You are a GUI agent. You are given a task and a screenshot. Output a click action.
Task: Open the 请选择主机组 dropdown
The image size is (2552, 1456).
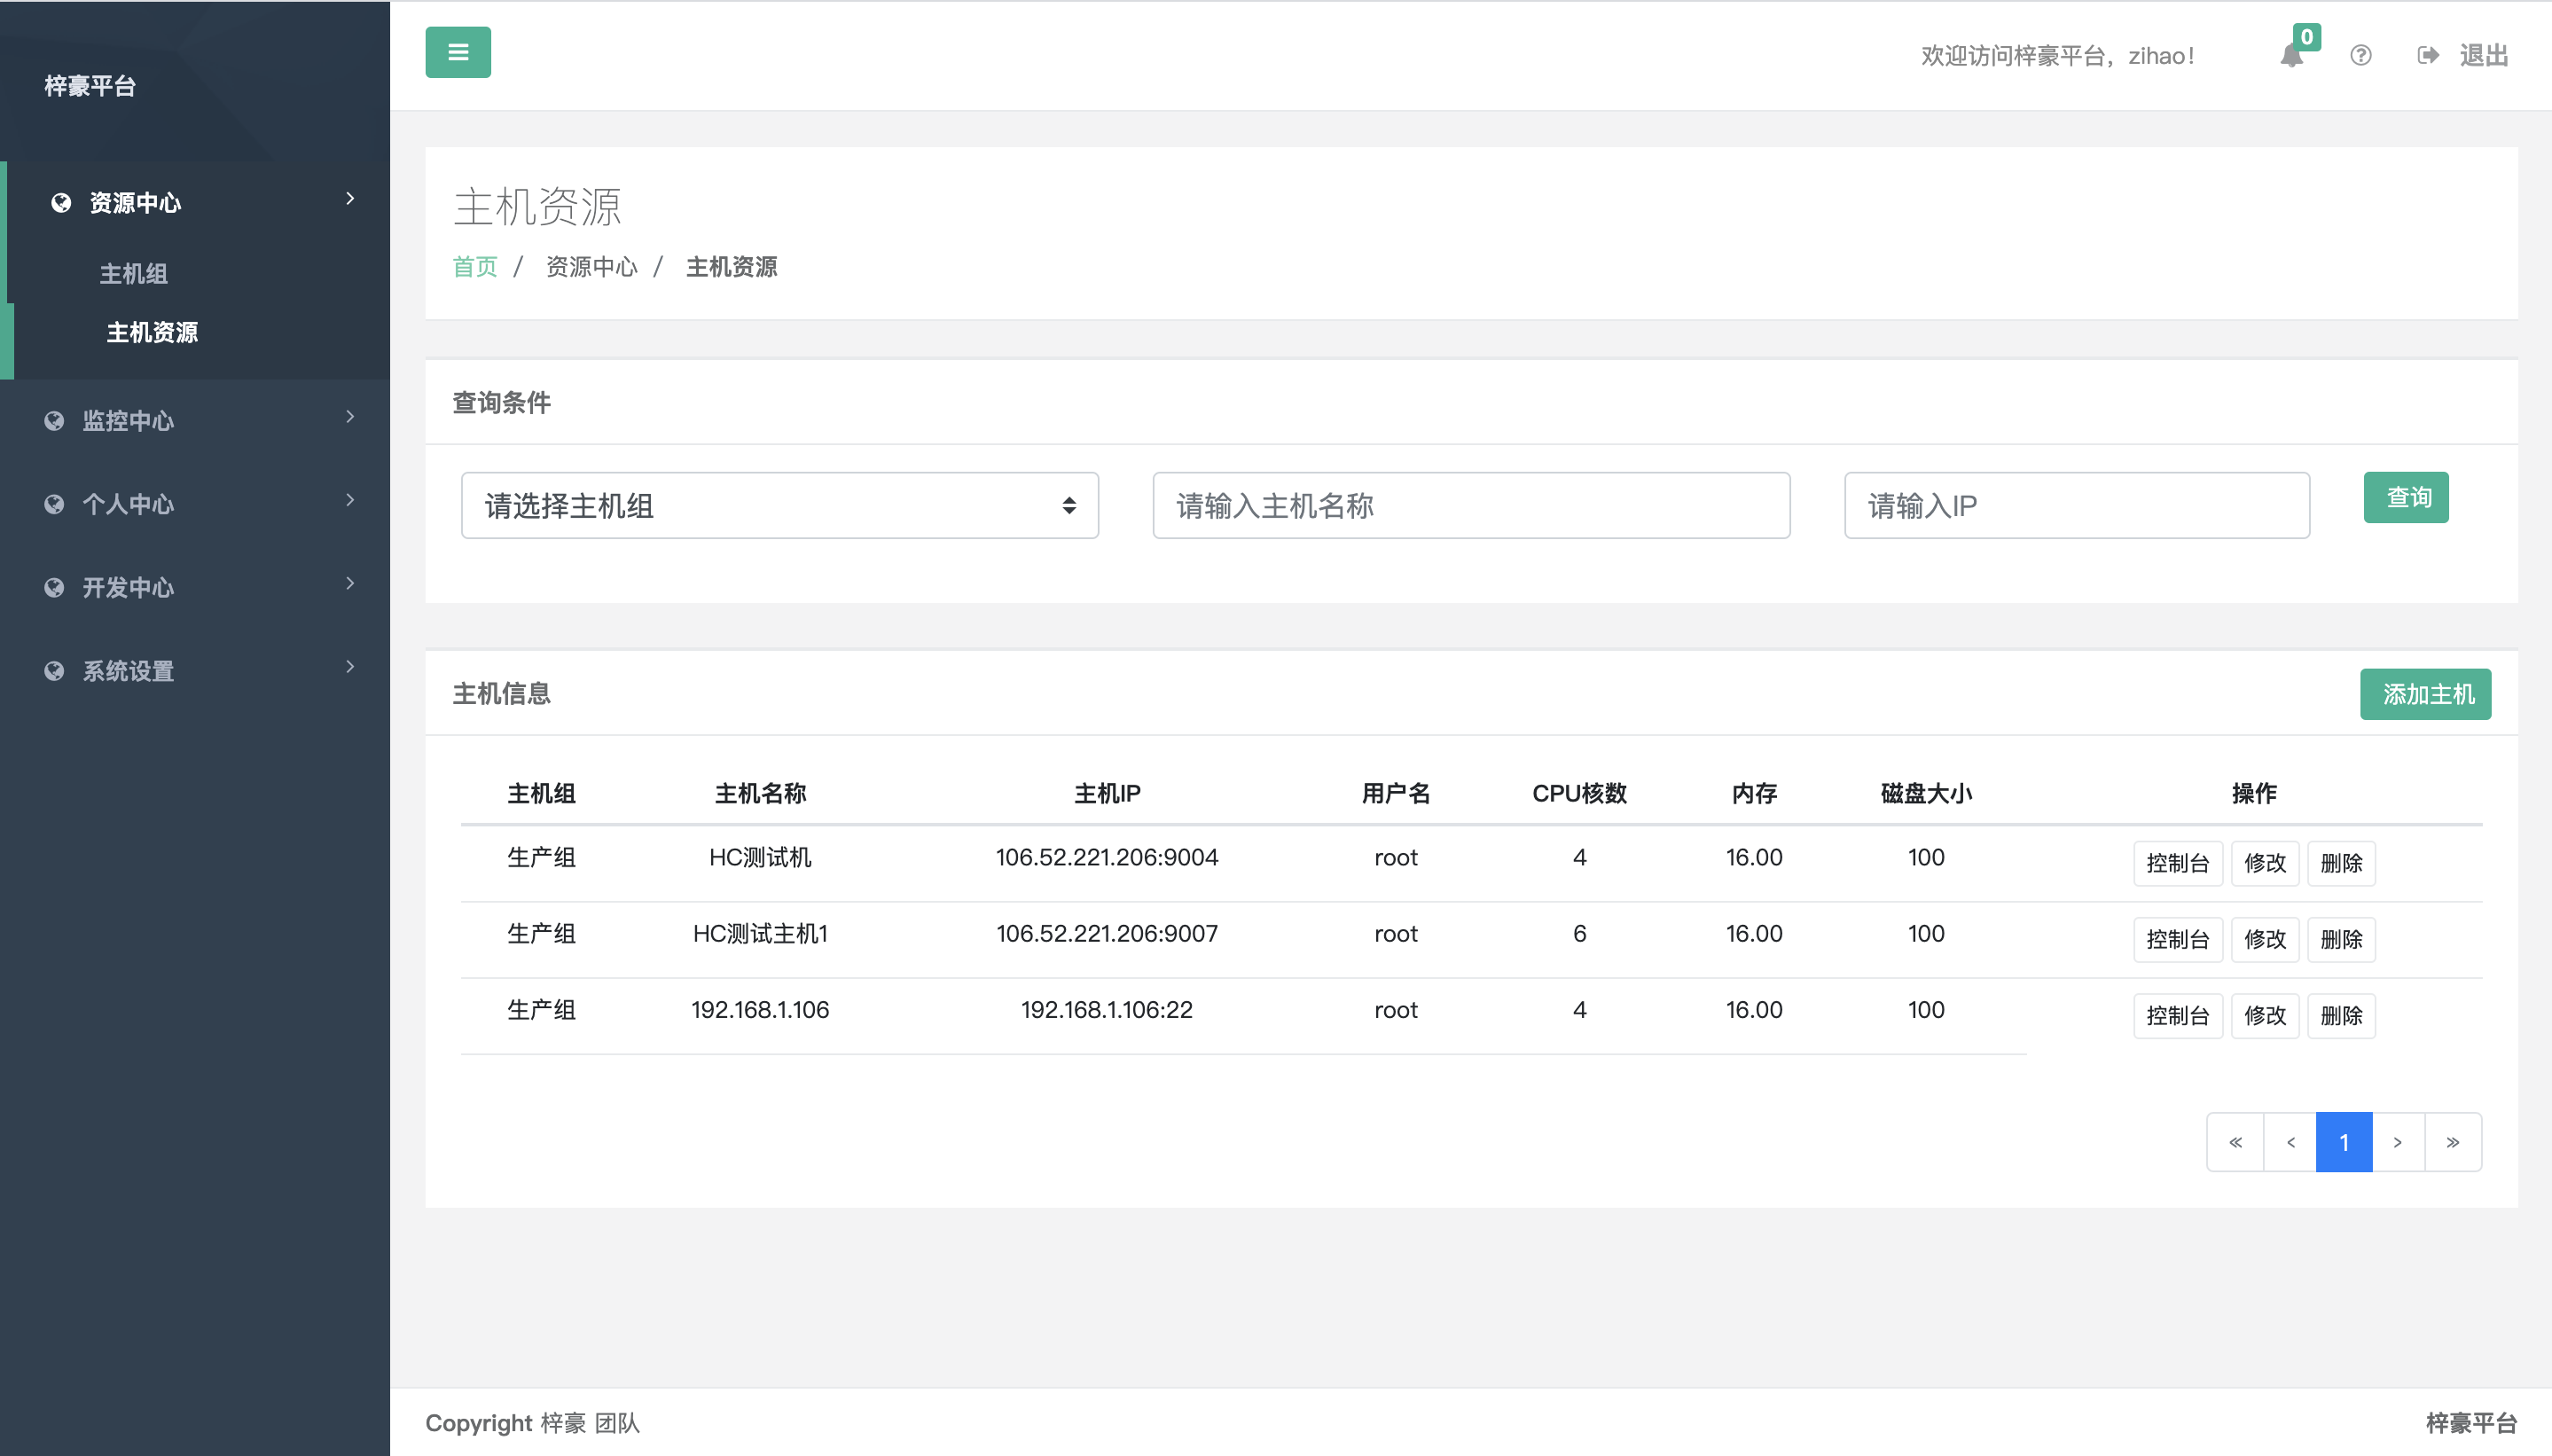pos(779,506)
